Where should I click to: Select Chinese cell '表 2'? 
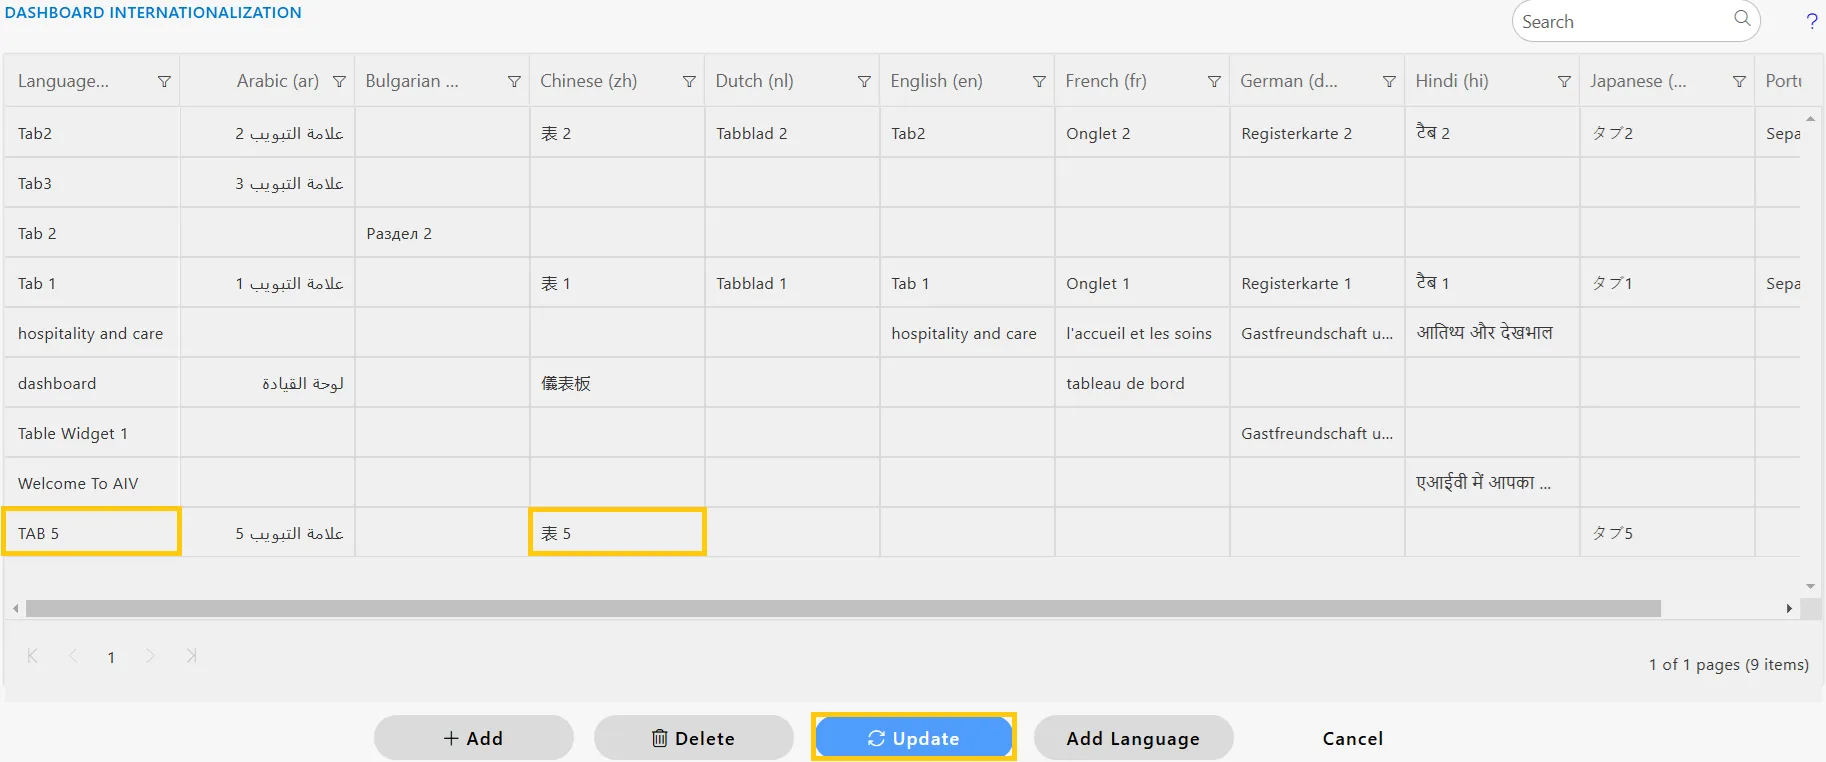click(x=617, y=133)
